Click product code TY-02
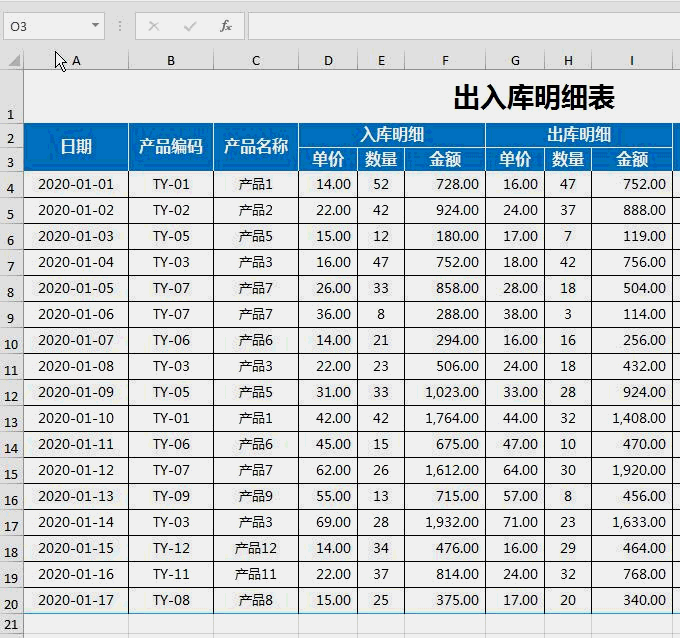This screenshot has width=680, height=638. pos(171,210)
